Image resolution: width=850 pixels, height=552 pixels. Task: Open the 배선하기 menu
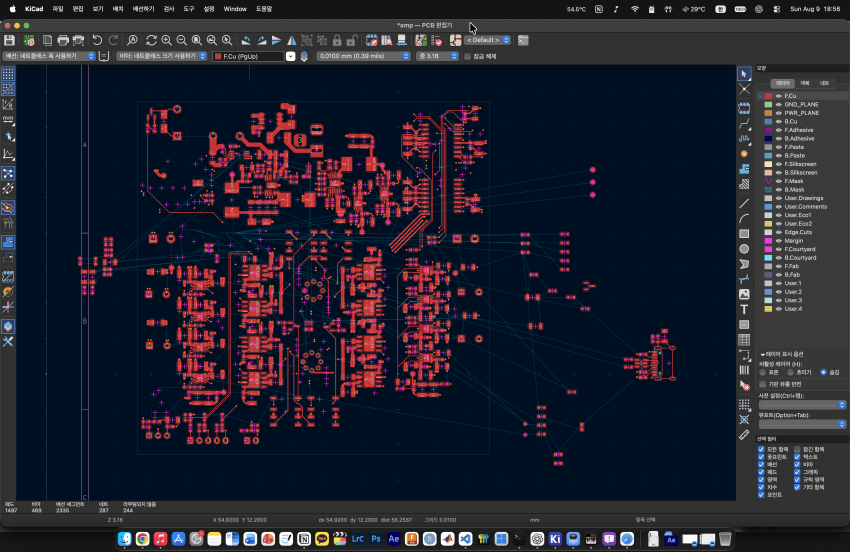(143, 9)
